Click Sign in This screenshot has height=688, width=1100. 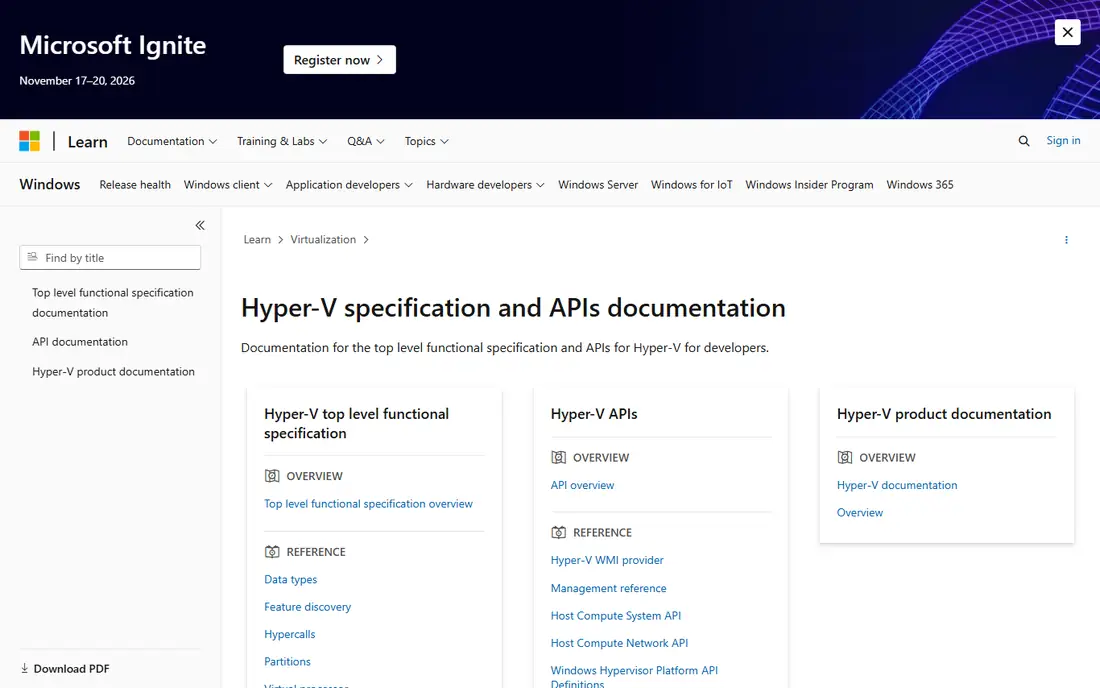pos(1063,140)
